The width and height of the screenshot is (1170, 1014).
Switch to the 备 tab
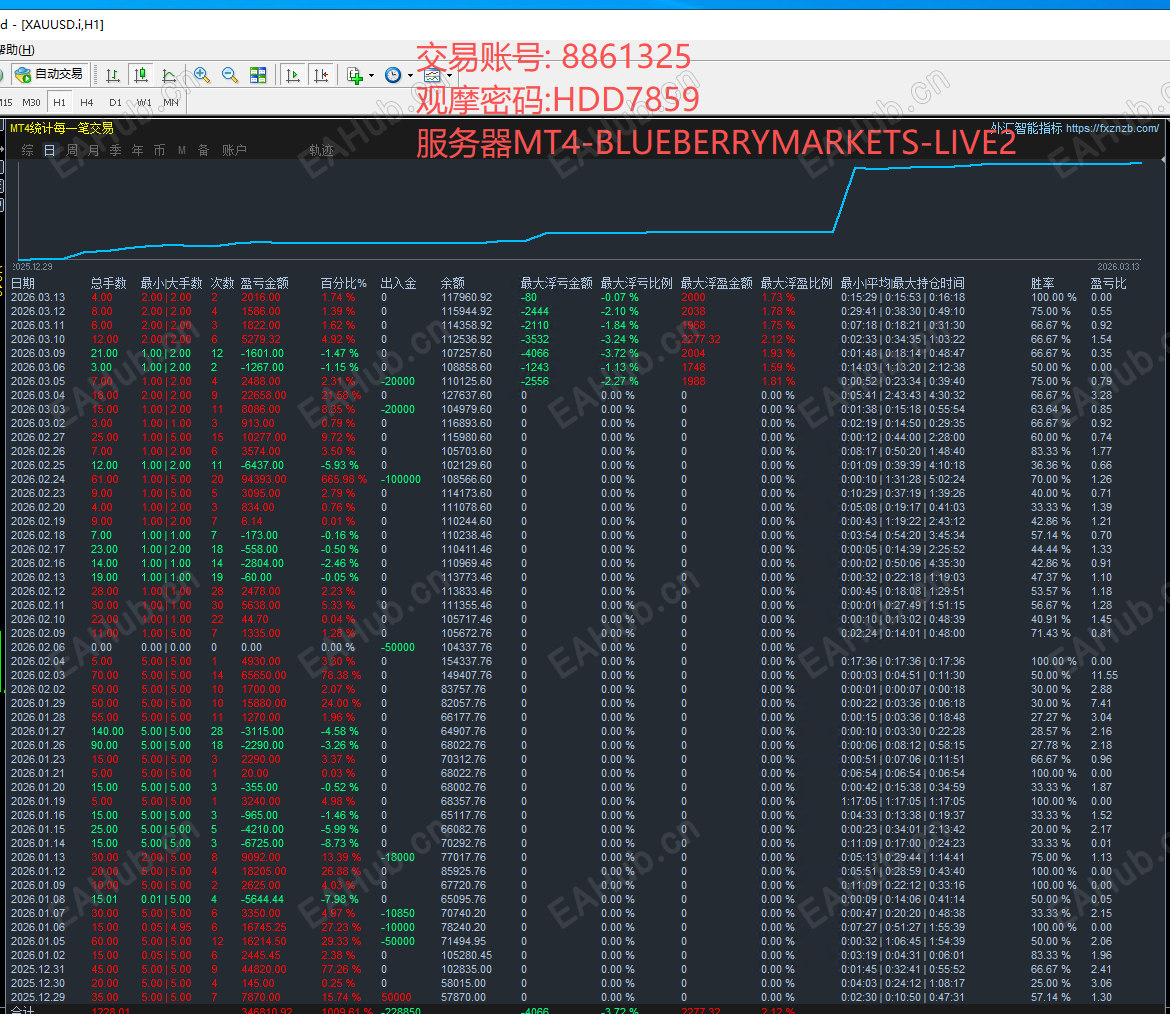coord(203,150)
